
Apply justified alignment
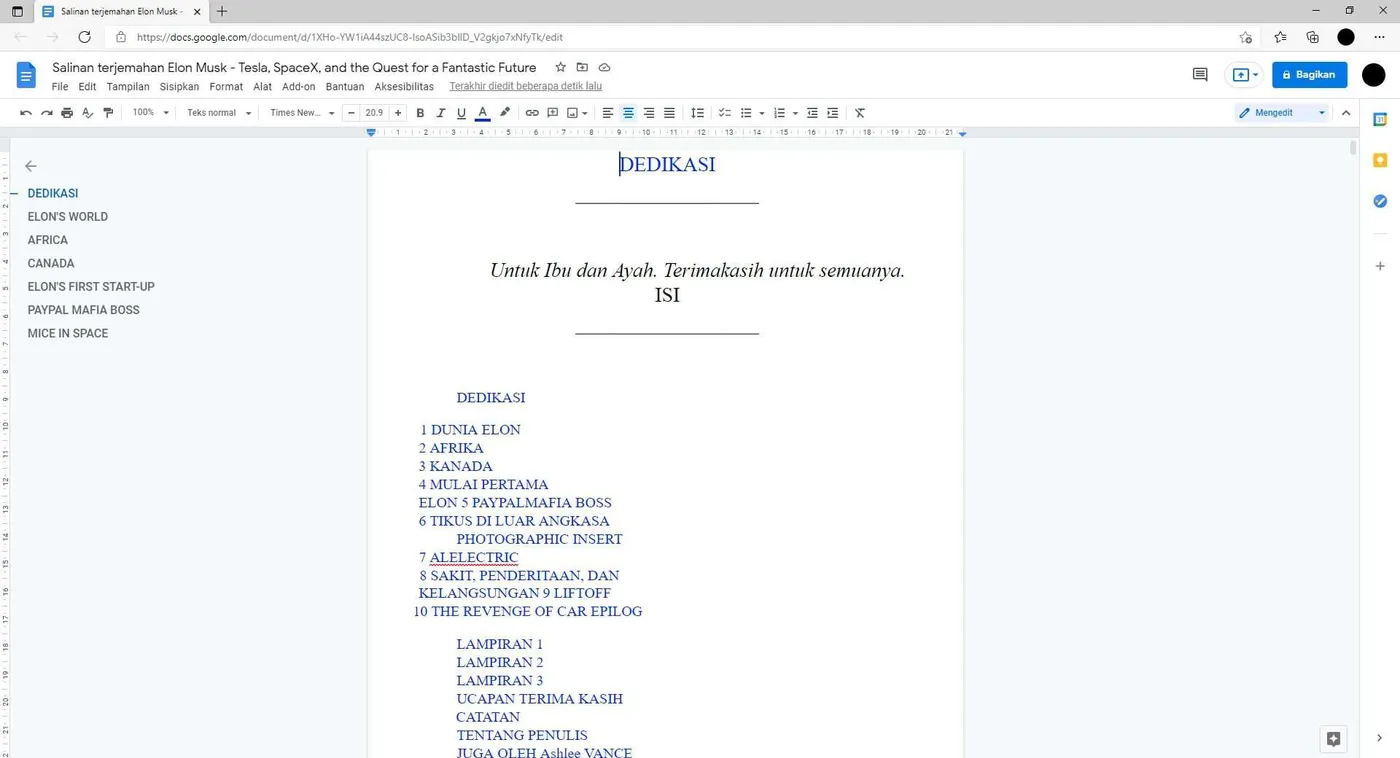tap(669, 113)
